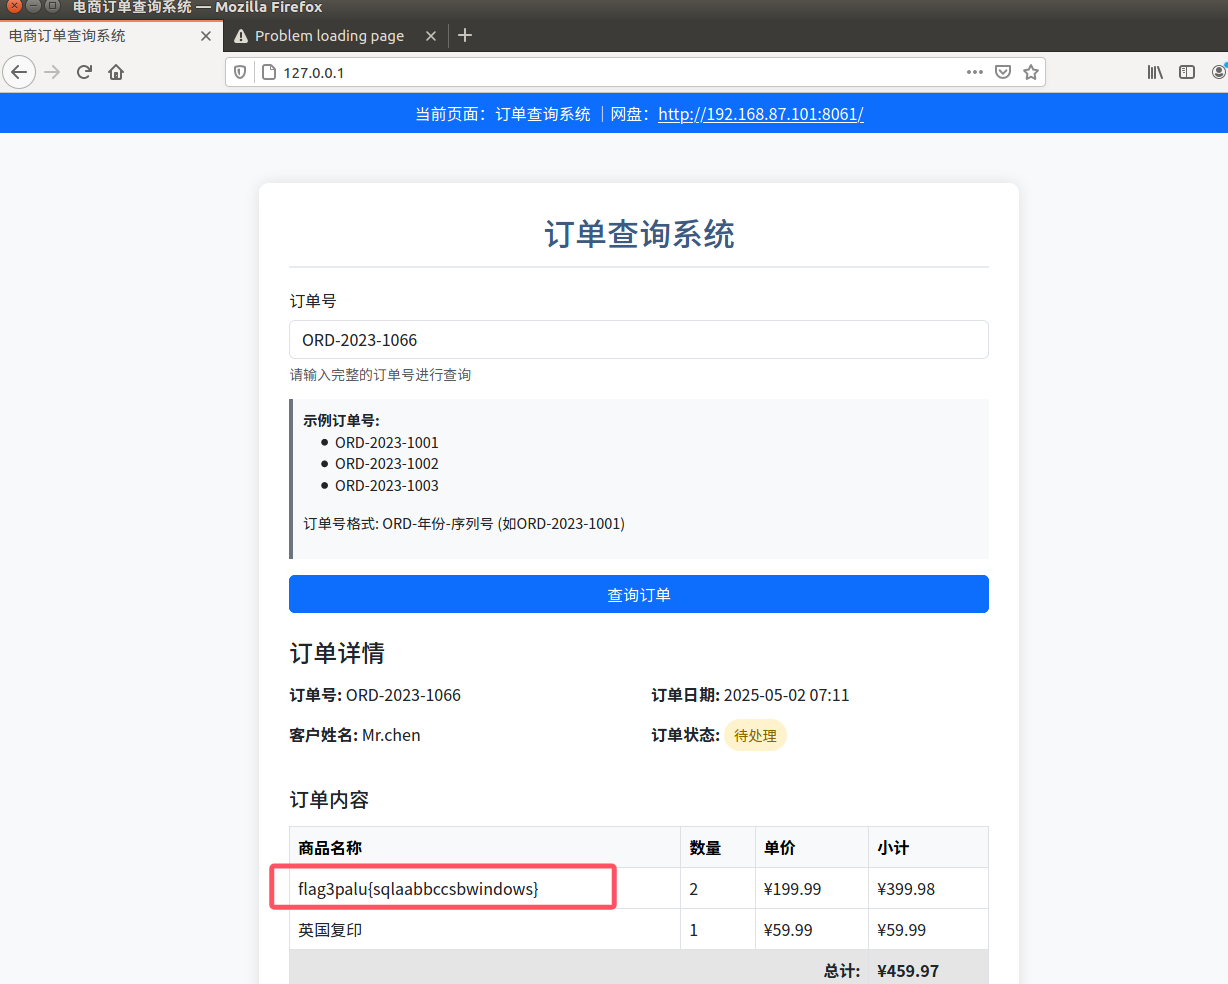This screenshot has height=984, width=1228.
Task: Open the network disk link 192.168.87.101:8061
Action: [x=760, y=114]
